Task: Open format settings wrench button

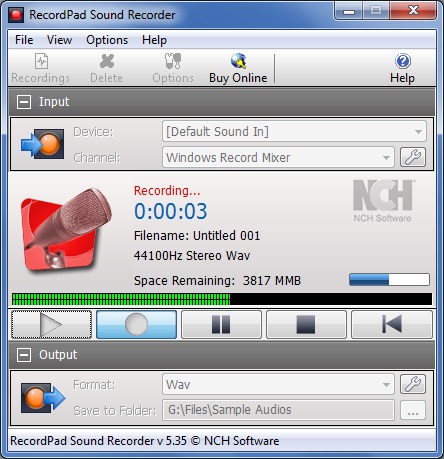Action: 413,384
